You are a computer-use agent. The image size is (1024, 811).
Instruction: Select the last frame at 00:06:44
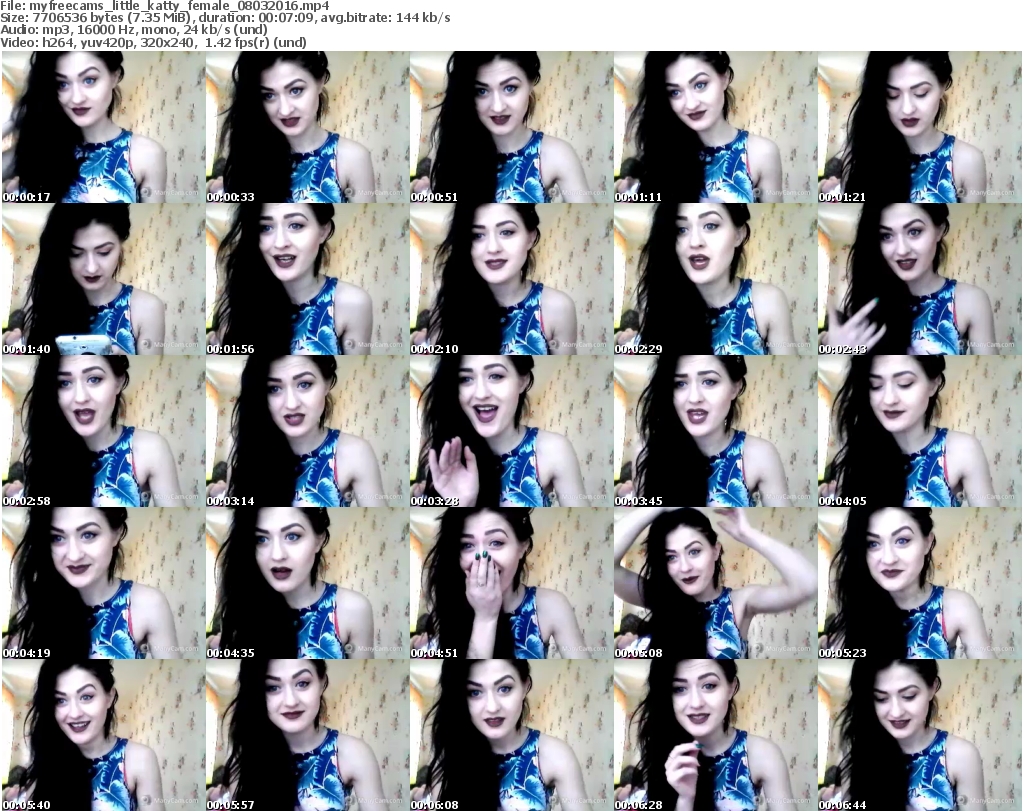click(919, 735)
